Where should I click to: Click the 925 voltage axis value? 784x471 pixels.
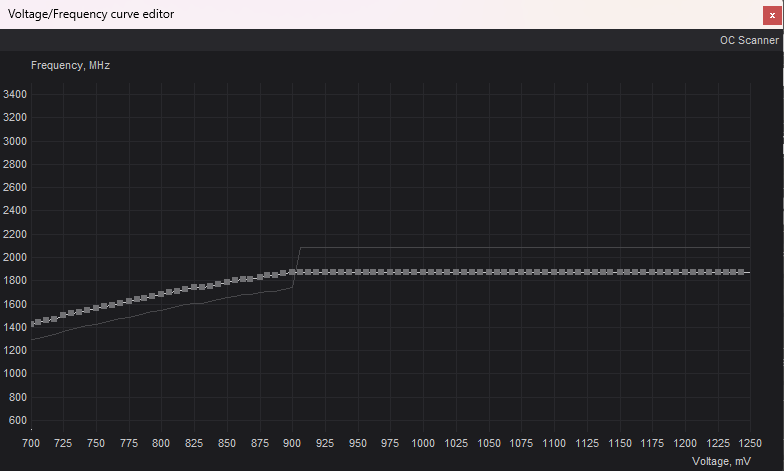click(x=326, y=442)
